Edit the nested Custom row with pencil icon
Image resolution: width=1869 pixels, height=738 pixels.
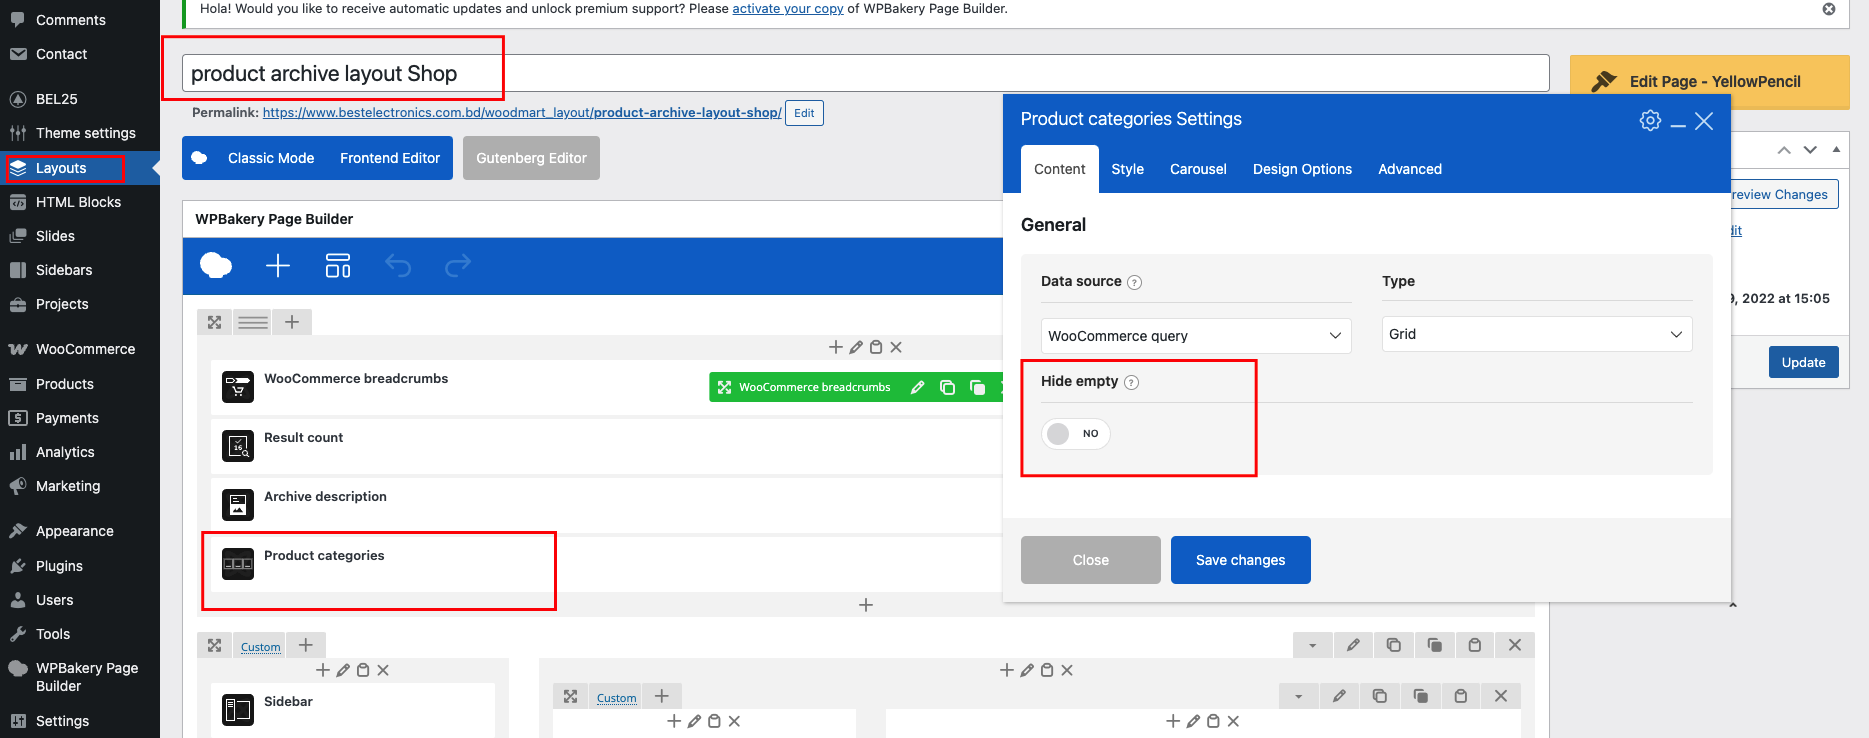point(1339,696)
